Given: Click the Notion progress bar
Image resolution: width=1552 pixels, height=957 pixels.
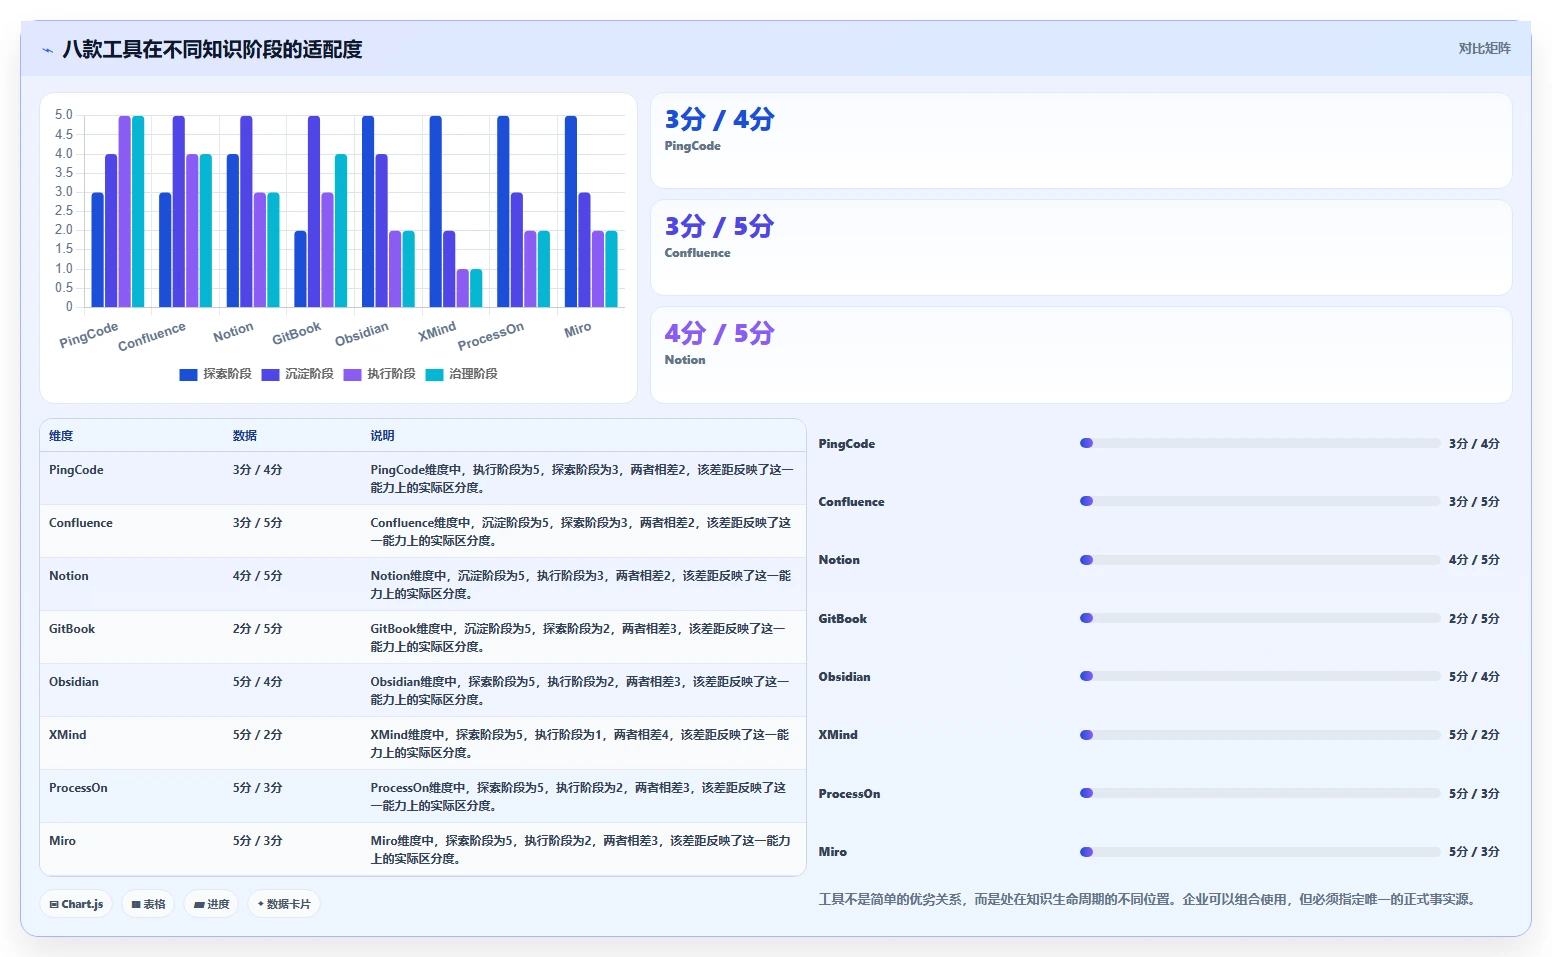Looking at the screenshot, I should click(x=1260, y=560).
